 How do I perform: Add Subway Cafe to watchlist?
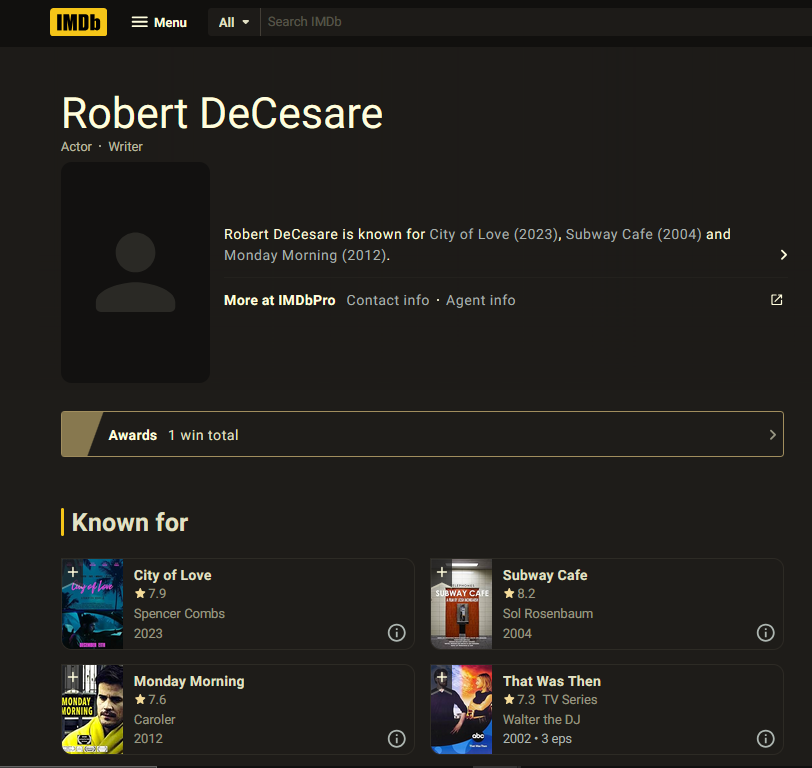tap(442, 572)
